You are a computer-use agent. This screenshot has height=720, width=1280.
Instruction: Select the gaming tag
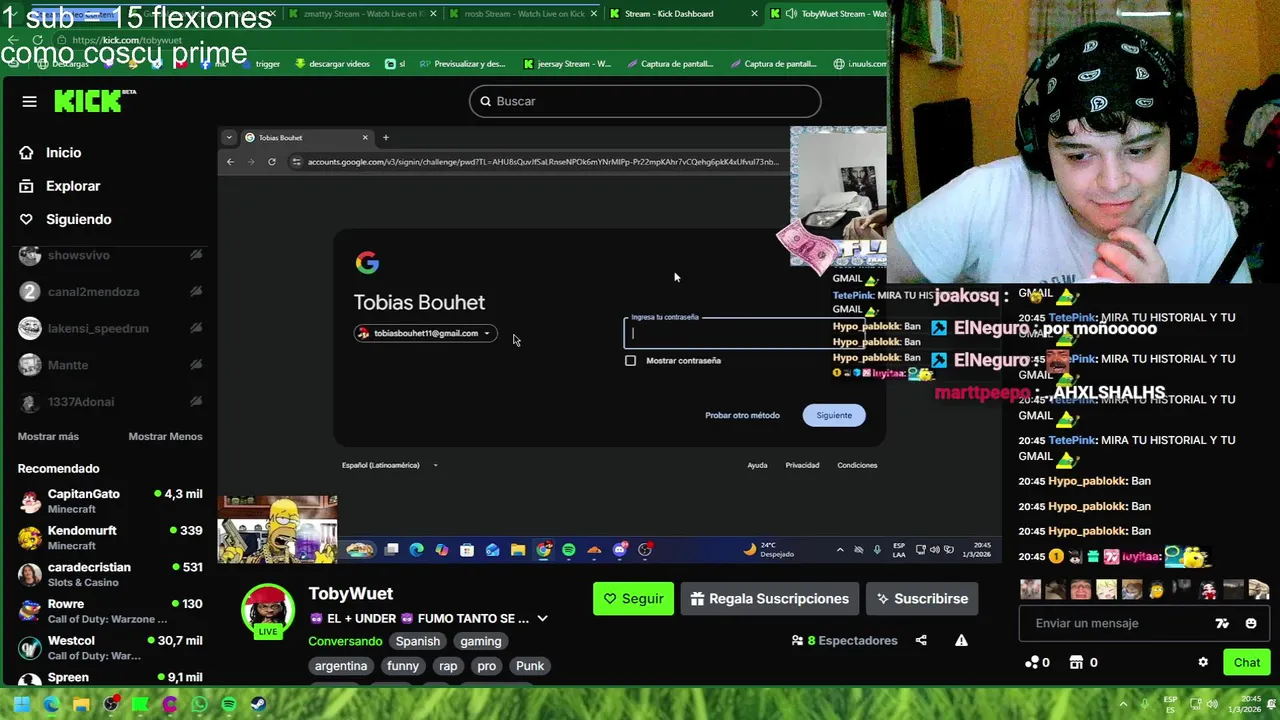pyautogui.click(x=481, y=641)
